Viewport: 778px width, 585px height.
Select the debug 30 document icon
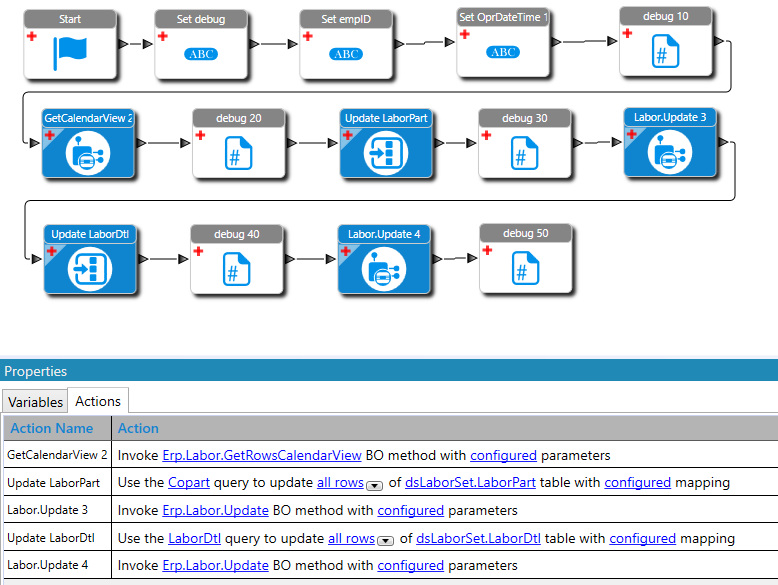(x=524, y=153)
